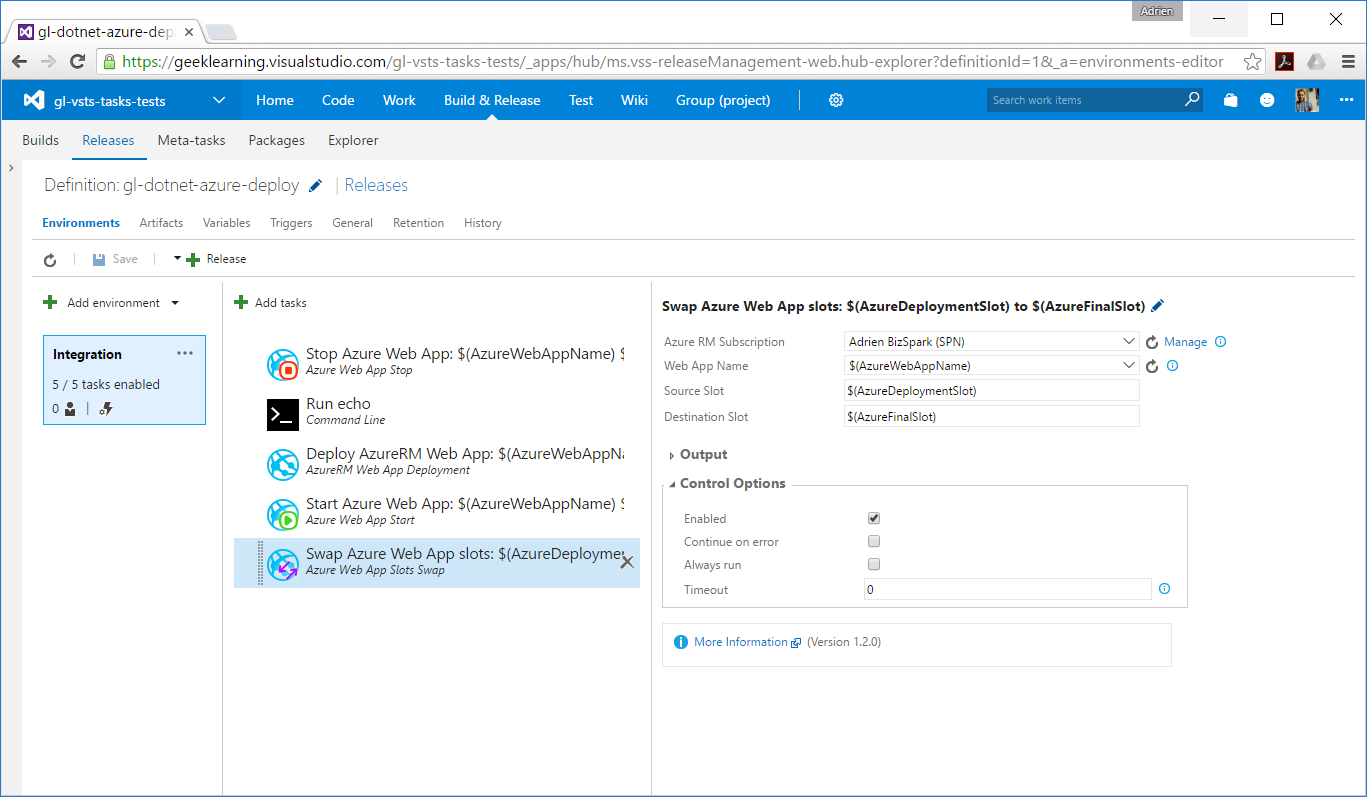Viewport: 1367px width, 797px height.
Task: Click the Chrome reload button
Action: coord(77,62)
